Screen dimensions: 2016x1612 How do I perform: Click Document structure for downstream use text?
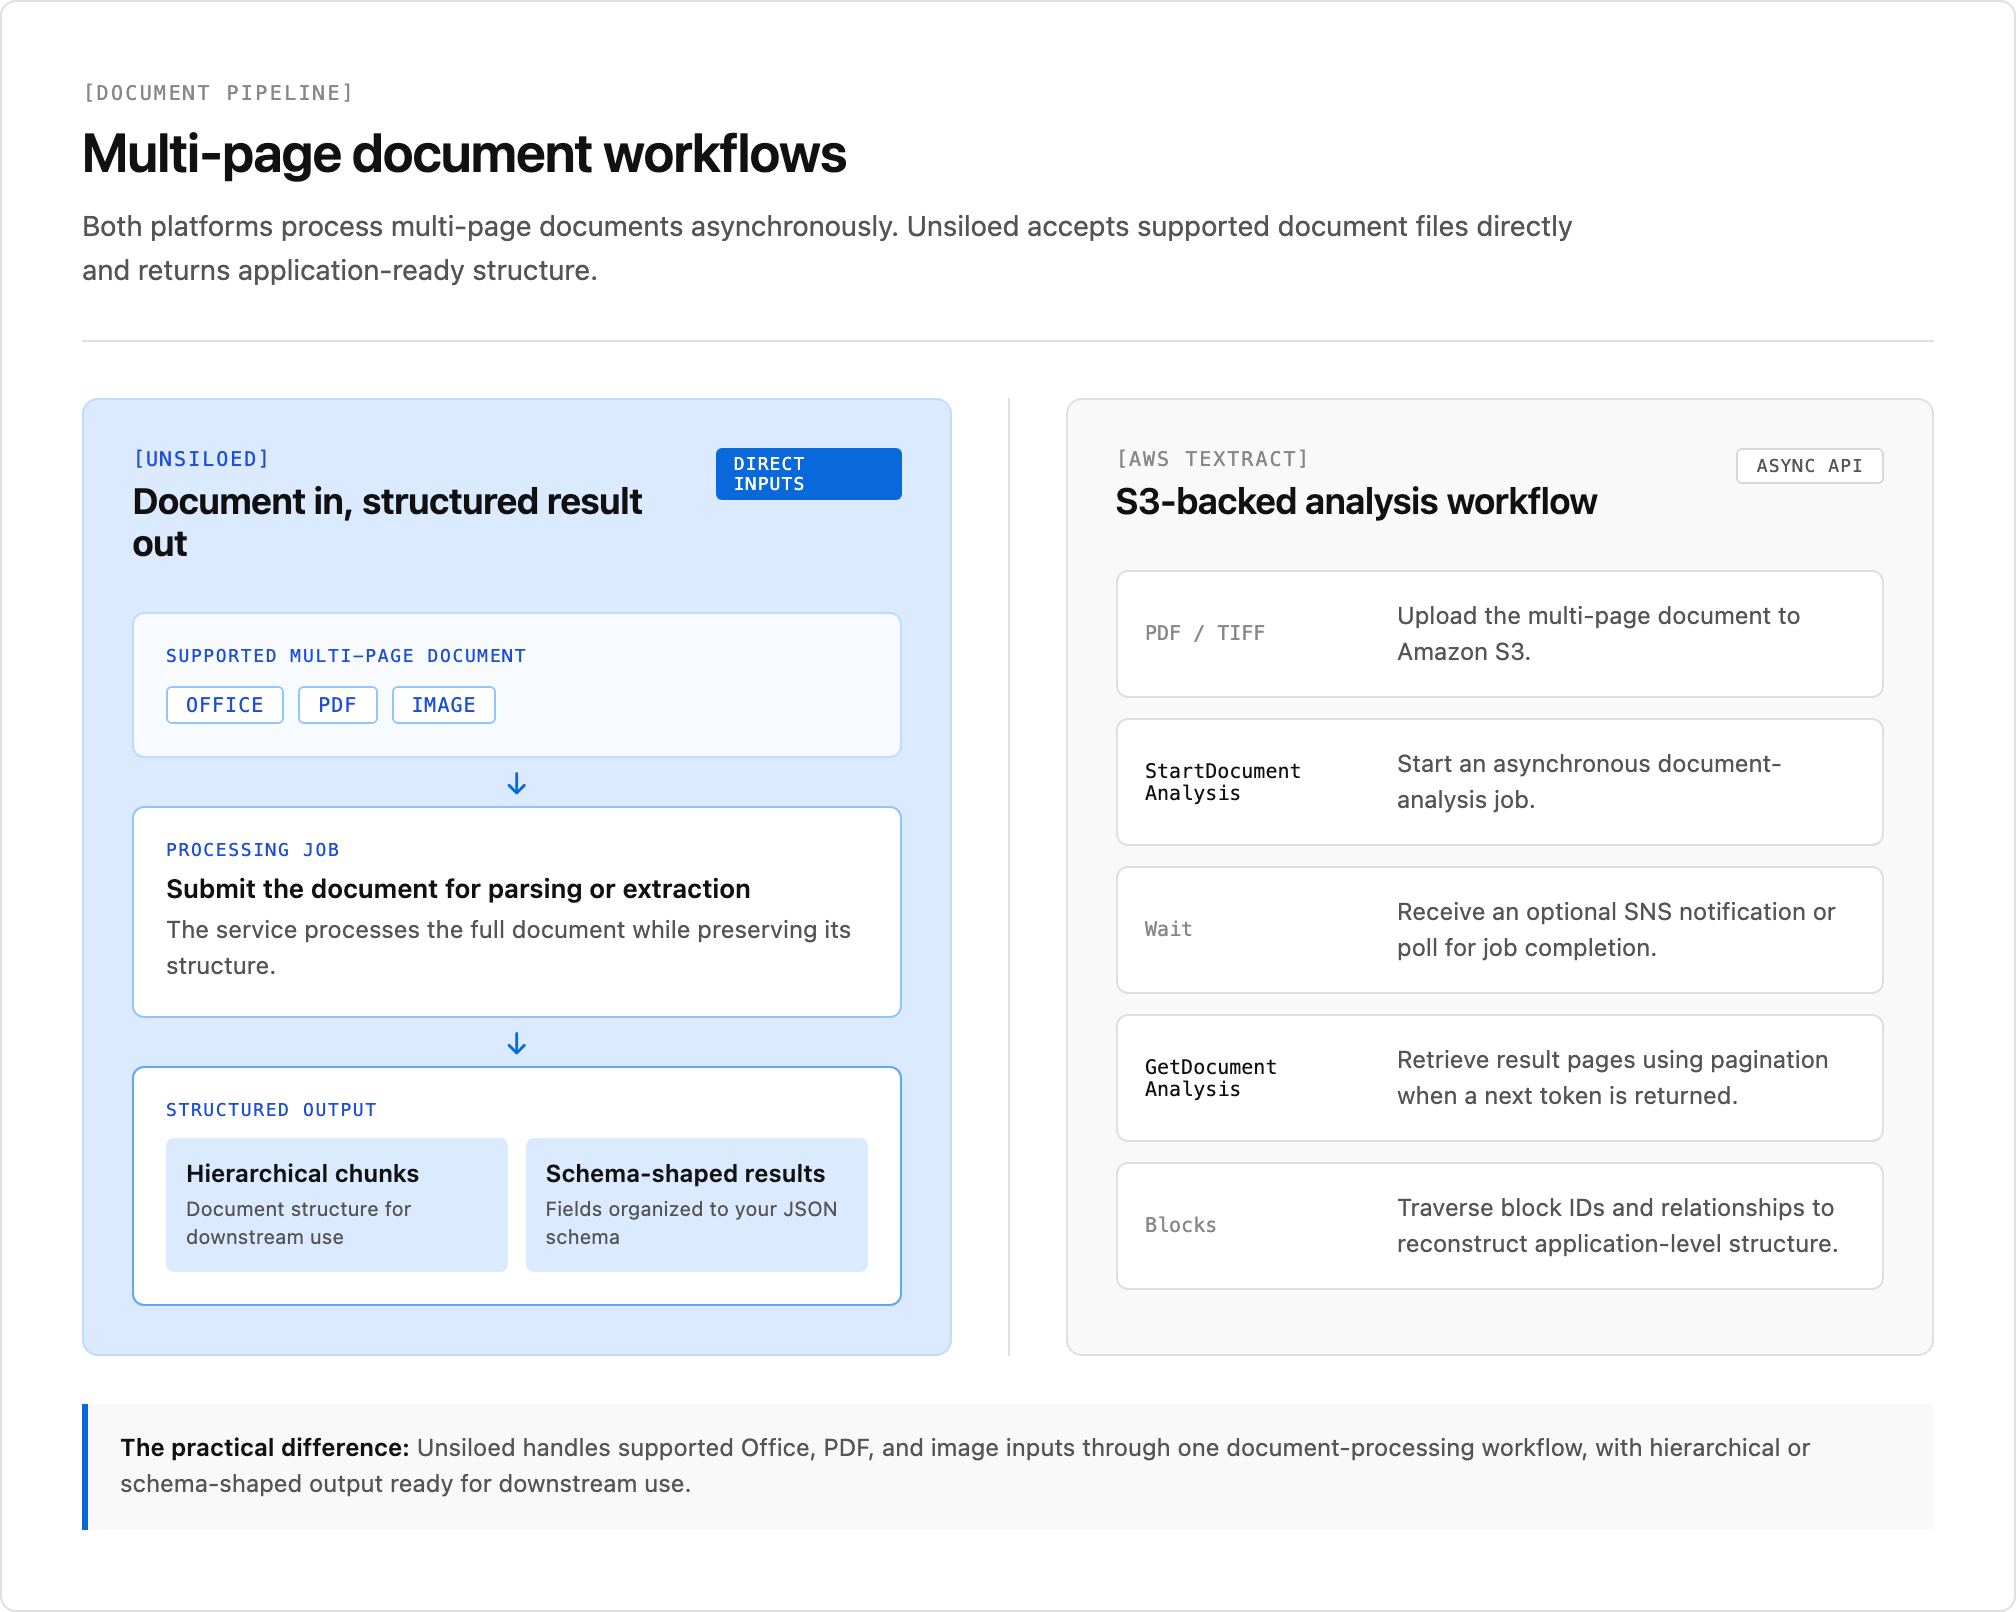coord(298,1223)
